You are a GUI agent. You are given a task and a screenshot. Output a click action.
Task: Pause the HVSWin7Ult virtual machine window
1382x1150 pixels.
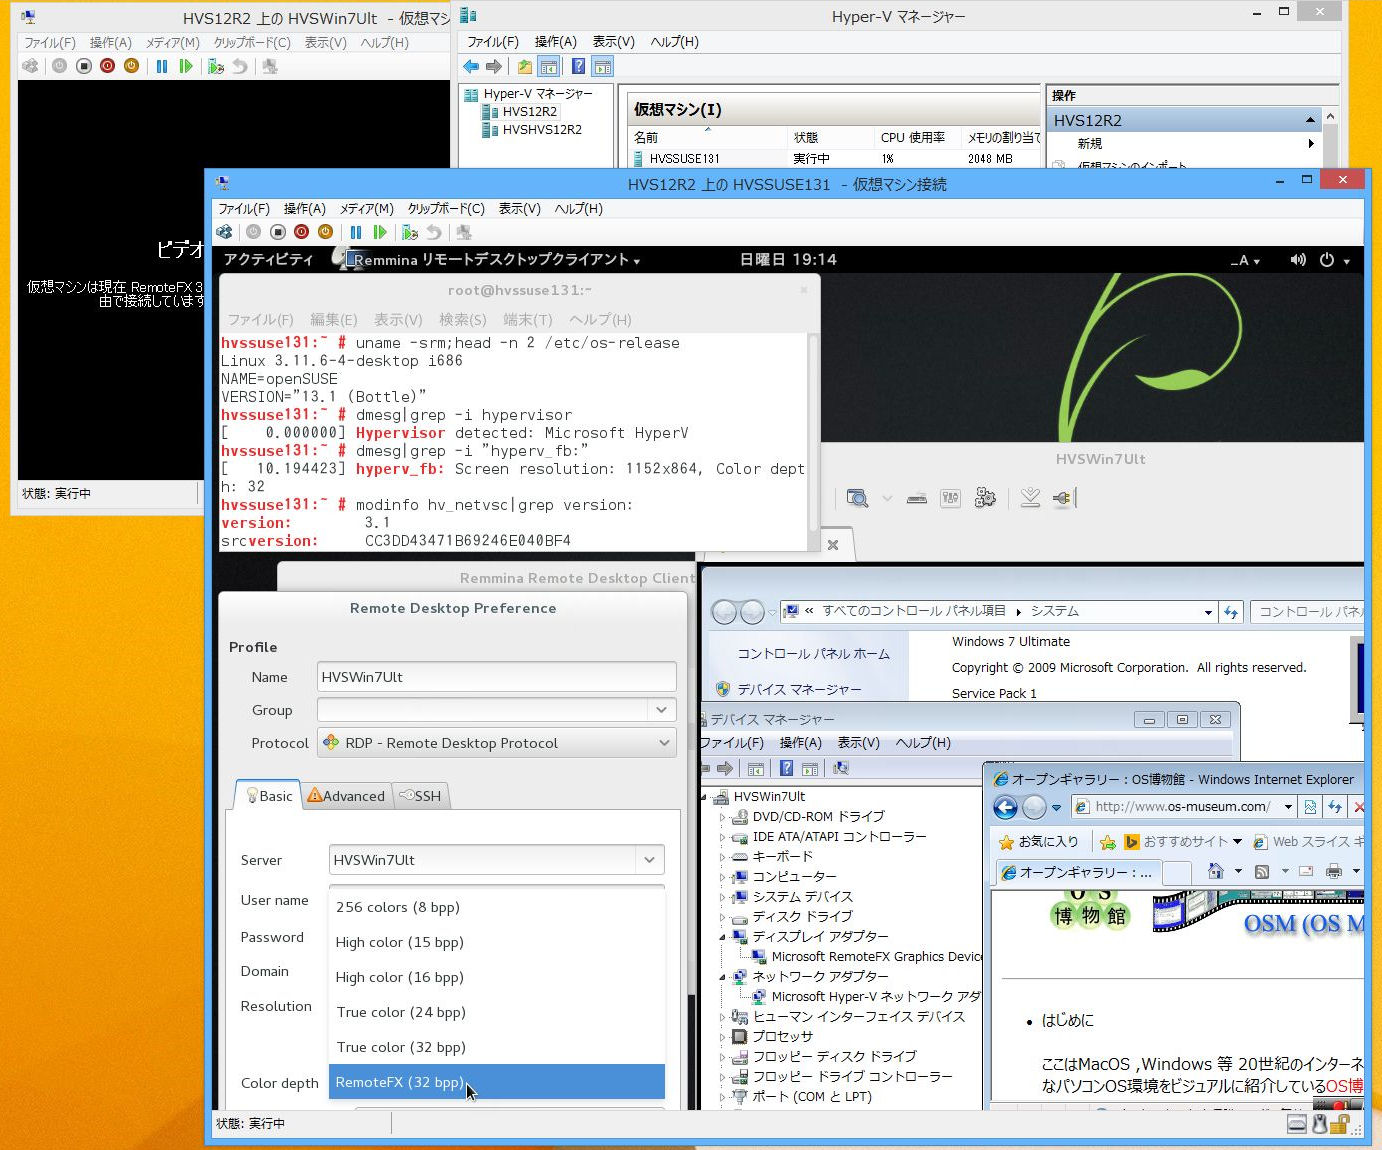(x=162, y=66)
